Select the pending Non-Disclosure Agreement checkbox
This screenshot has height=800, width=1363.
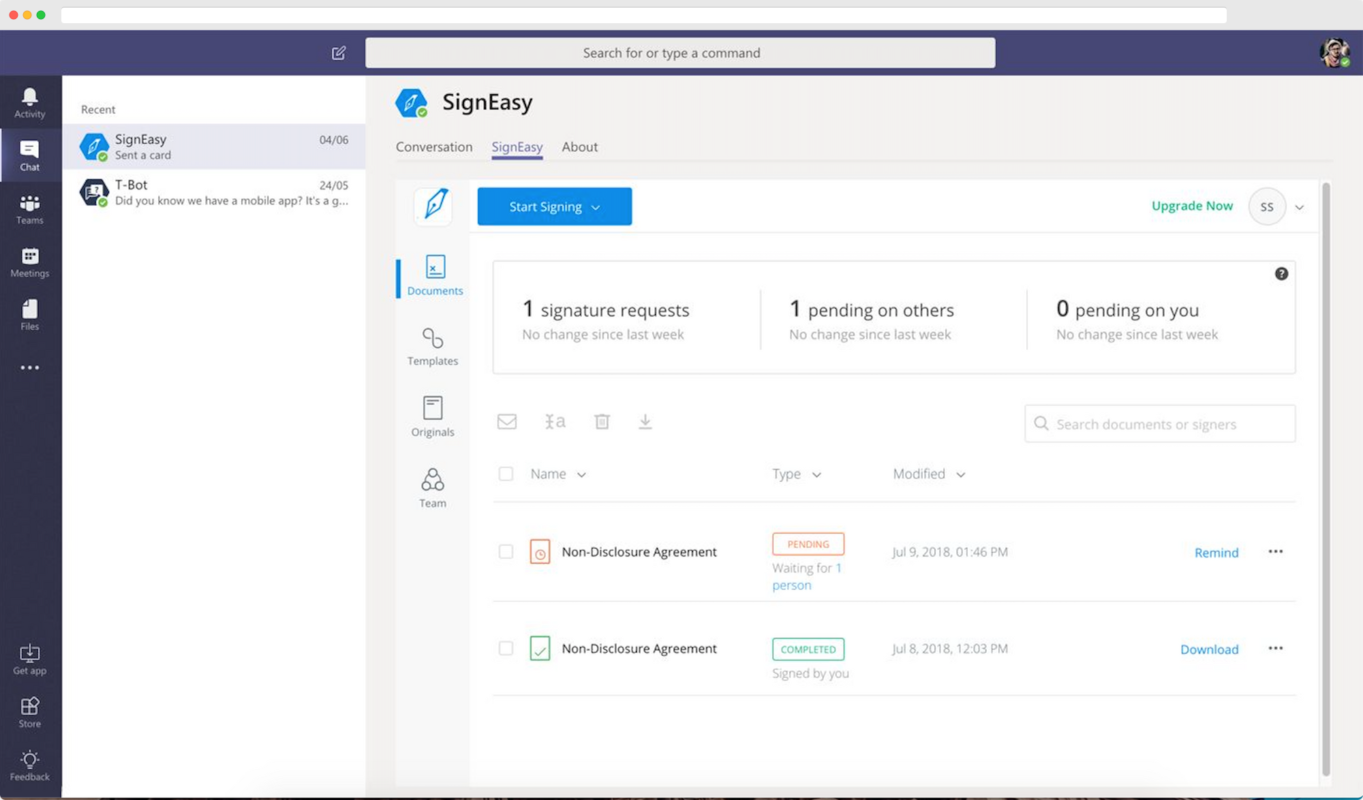pyautogui.click(x=506, y=552)
